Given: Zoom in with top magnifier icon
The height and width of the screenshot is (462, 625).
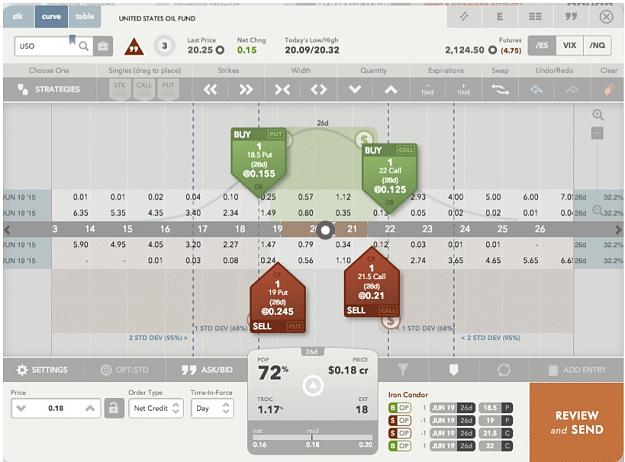Looking at the screenshot, I should click(x=597, y=115).
